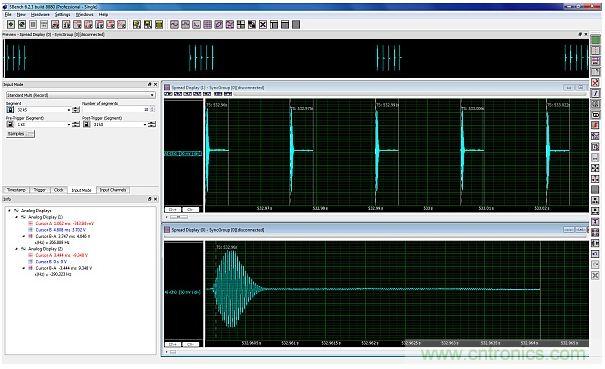
Task: Switch to the Input Channels tab
Action: click(x=113, y=190)
